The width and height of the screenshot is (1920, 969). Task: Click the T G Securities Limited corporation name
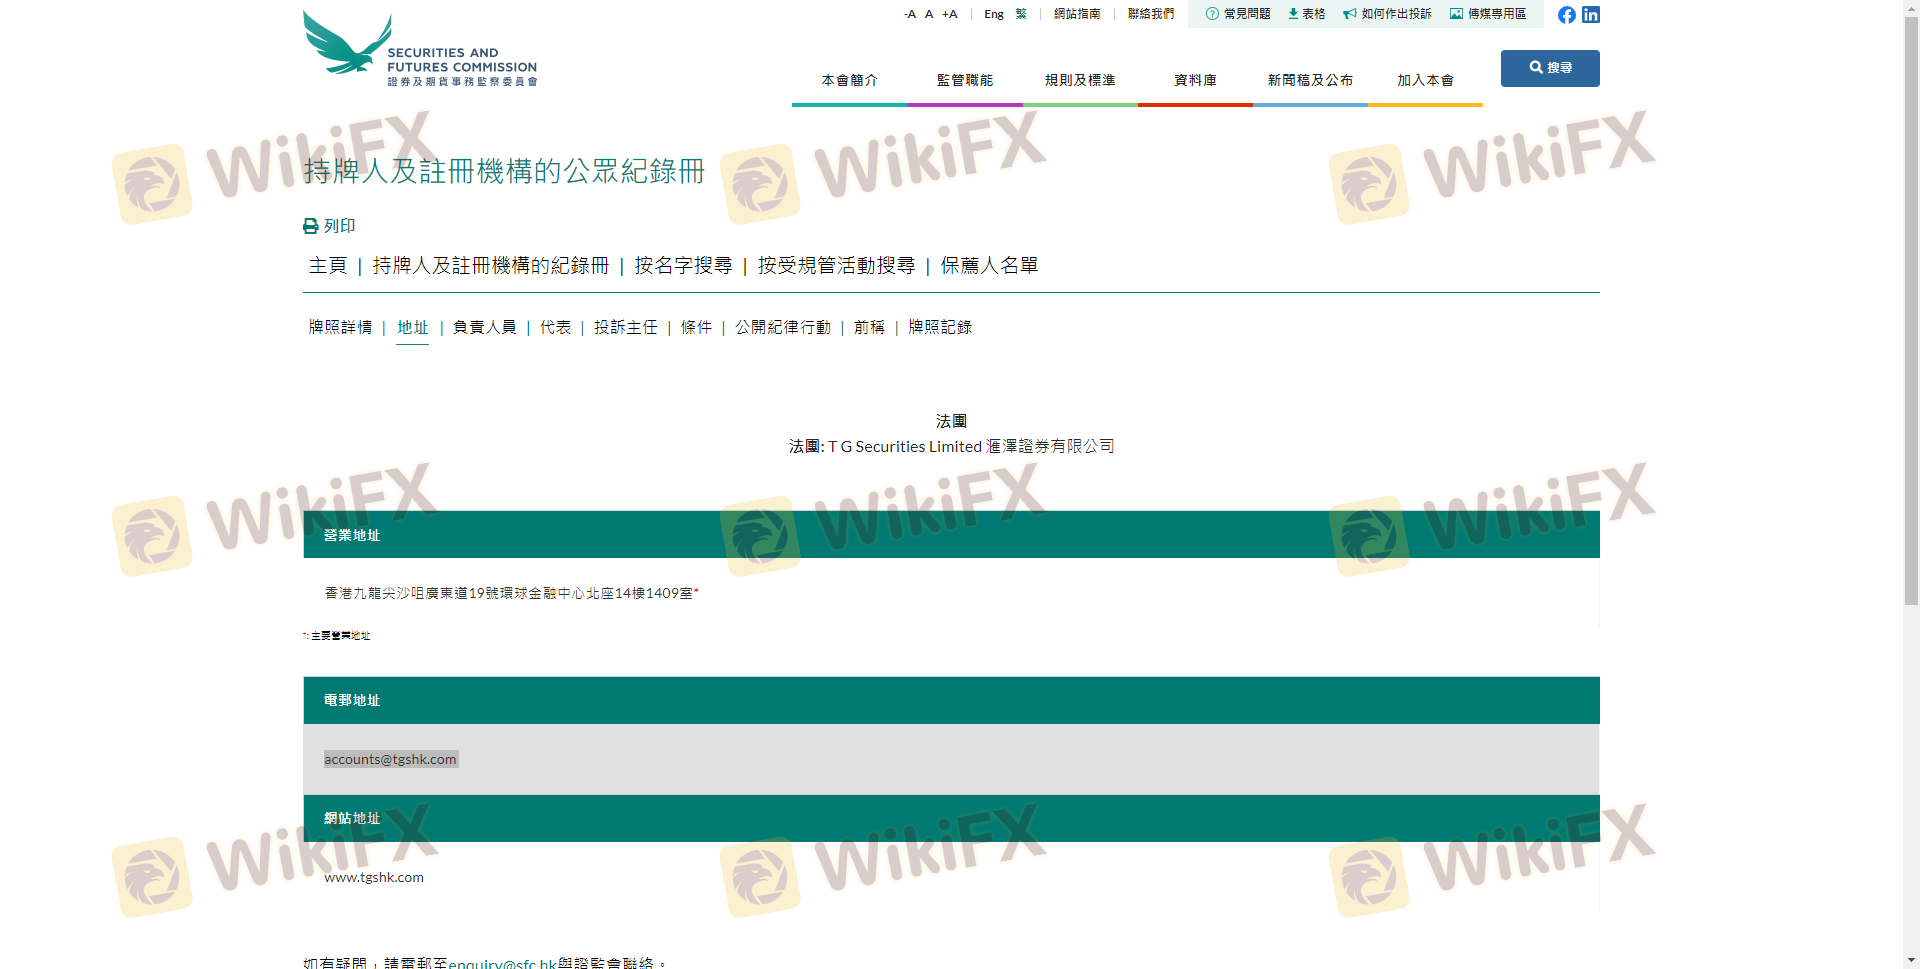(970, 446)
